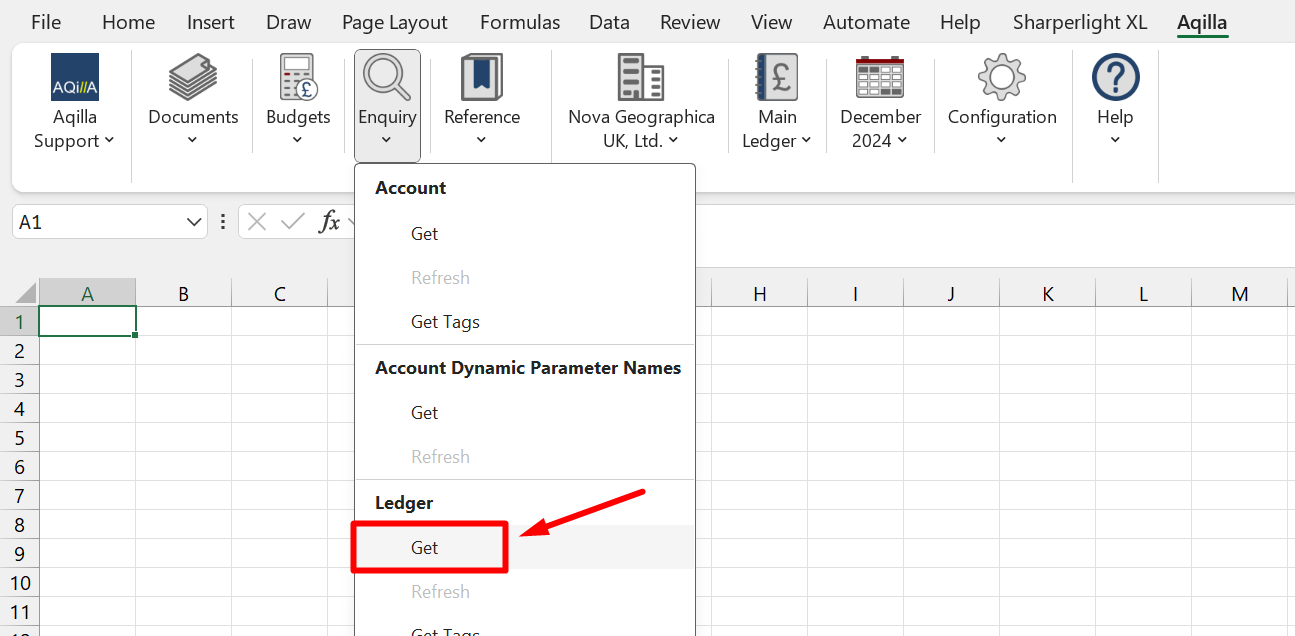Select row 5 header
The width and height of the screenshot is (1295, 636).
tap(20, 438)
